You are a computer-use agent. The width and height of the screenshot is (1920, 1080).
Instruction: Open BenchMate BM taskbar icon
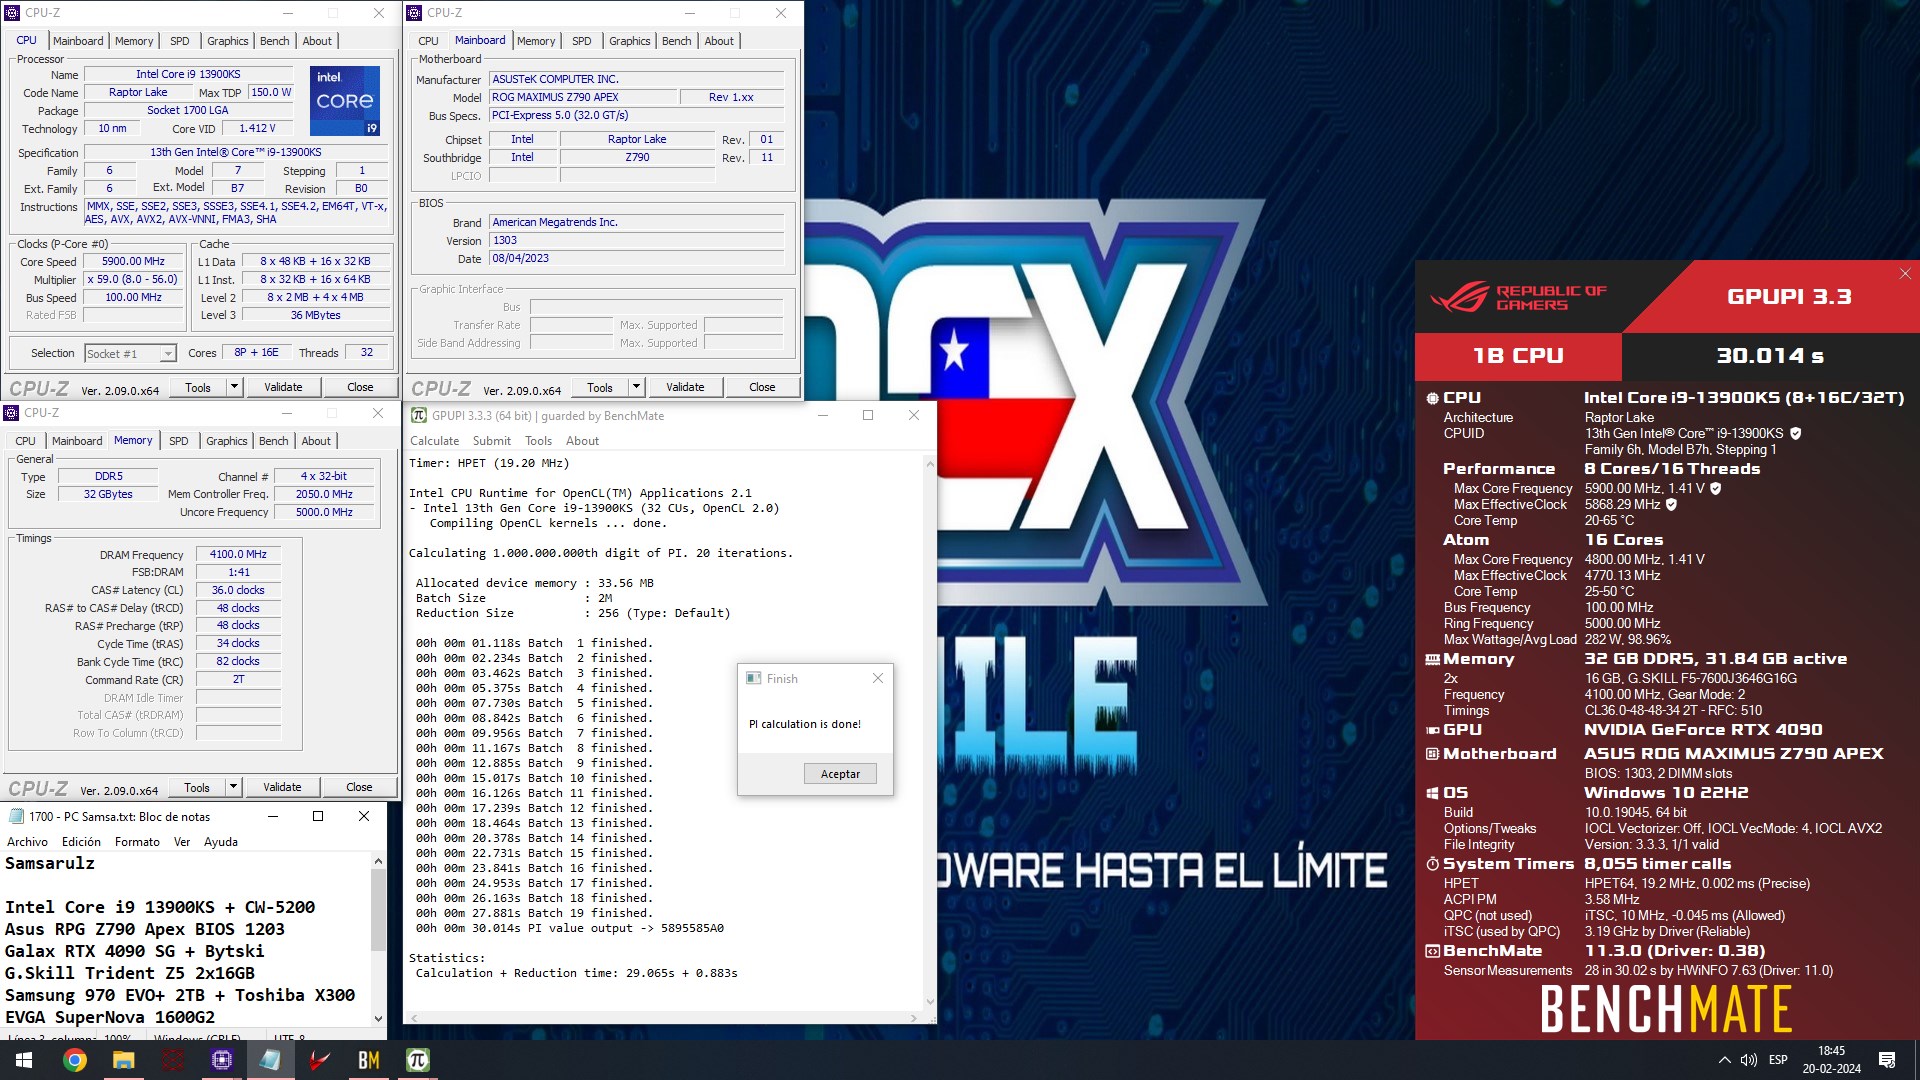coord(368,1060)
